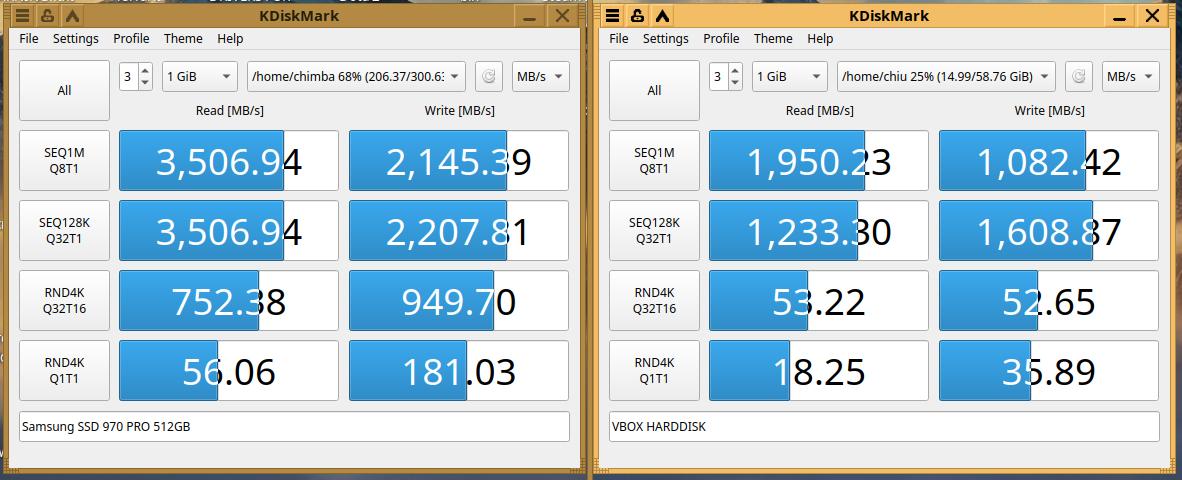This screenshot has height=480, width=1182.
Task: Run SEQ128K Q32T1 test in right window
Action: [654, 231]
